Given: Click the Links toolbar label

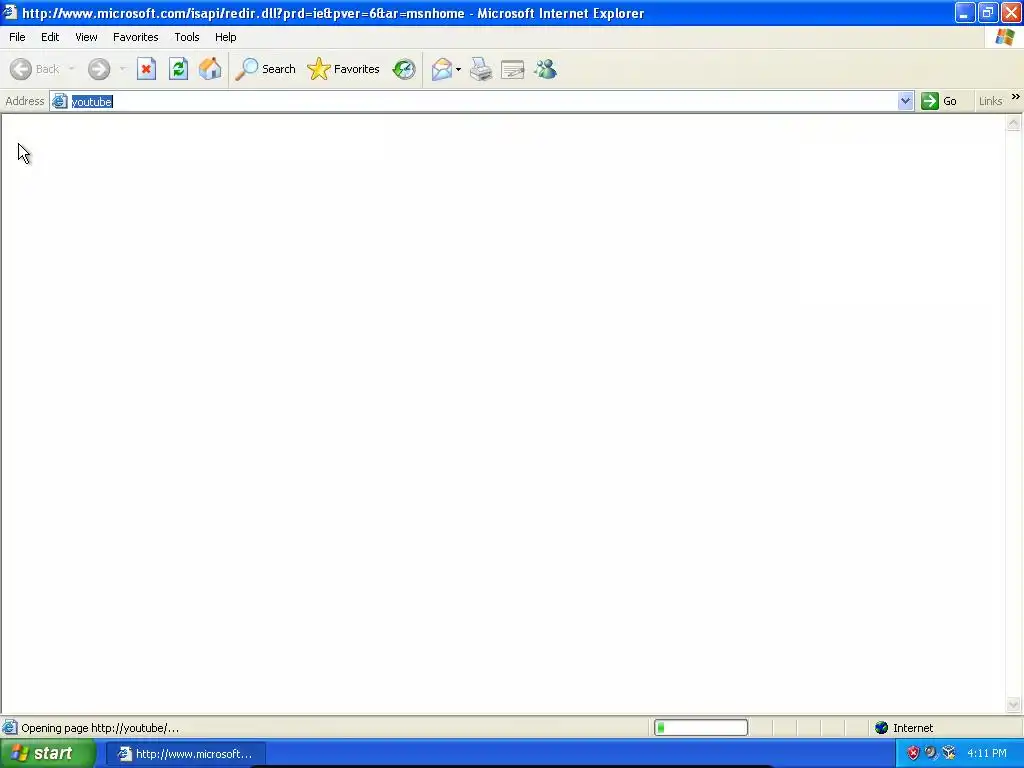Looking at the screenshot, I should (990, 101).
